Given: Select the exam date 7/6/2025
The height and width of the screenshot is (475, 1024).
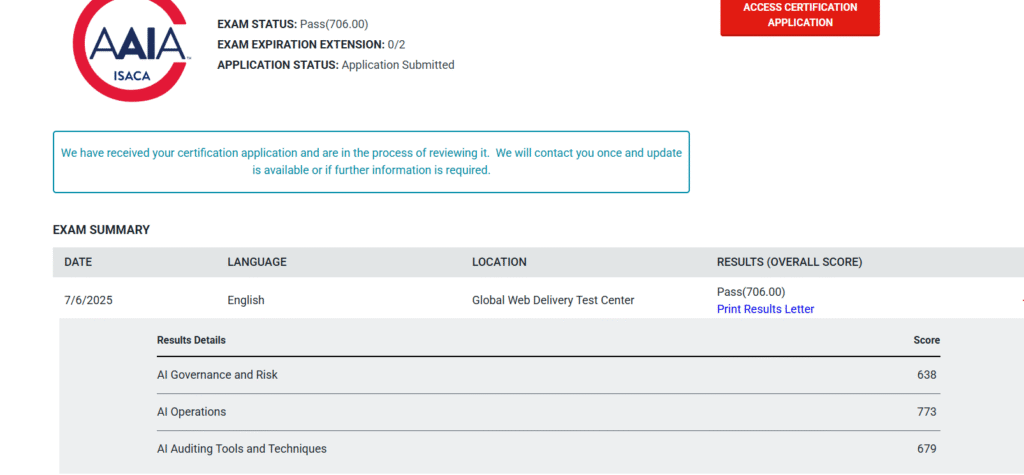Looking at the screenshot, I should coord(88,301).
